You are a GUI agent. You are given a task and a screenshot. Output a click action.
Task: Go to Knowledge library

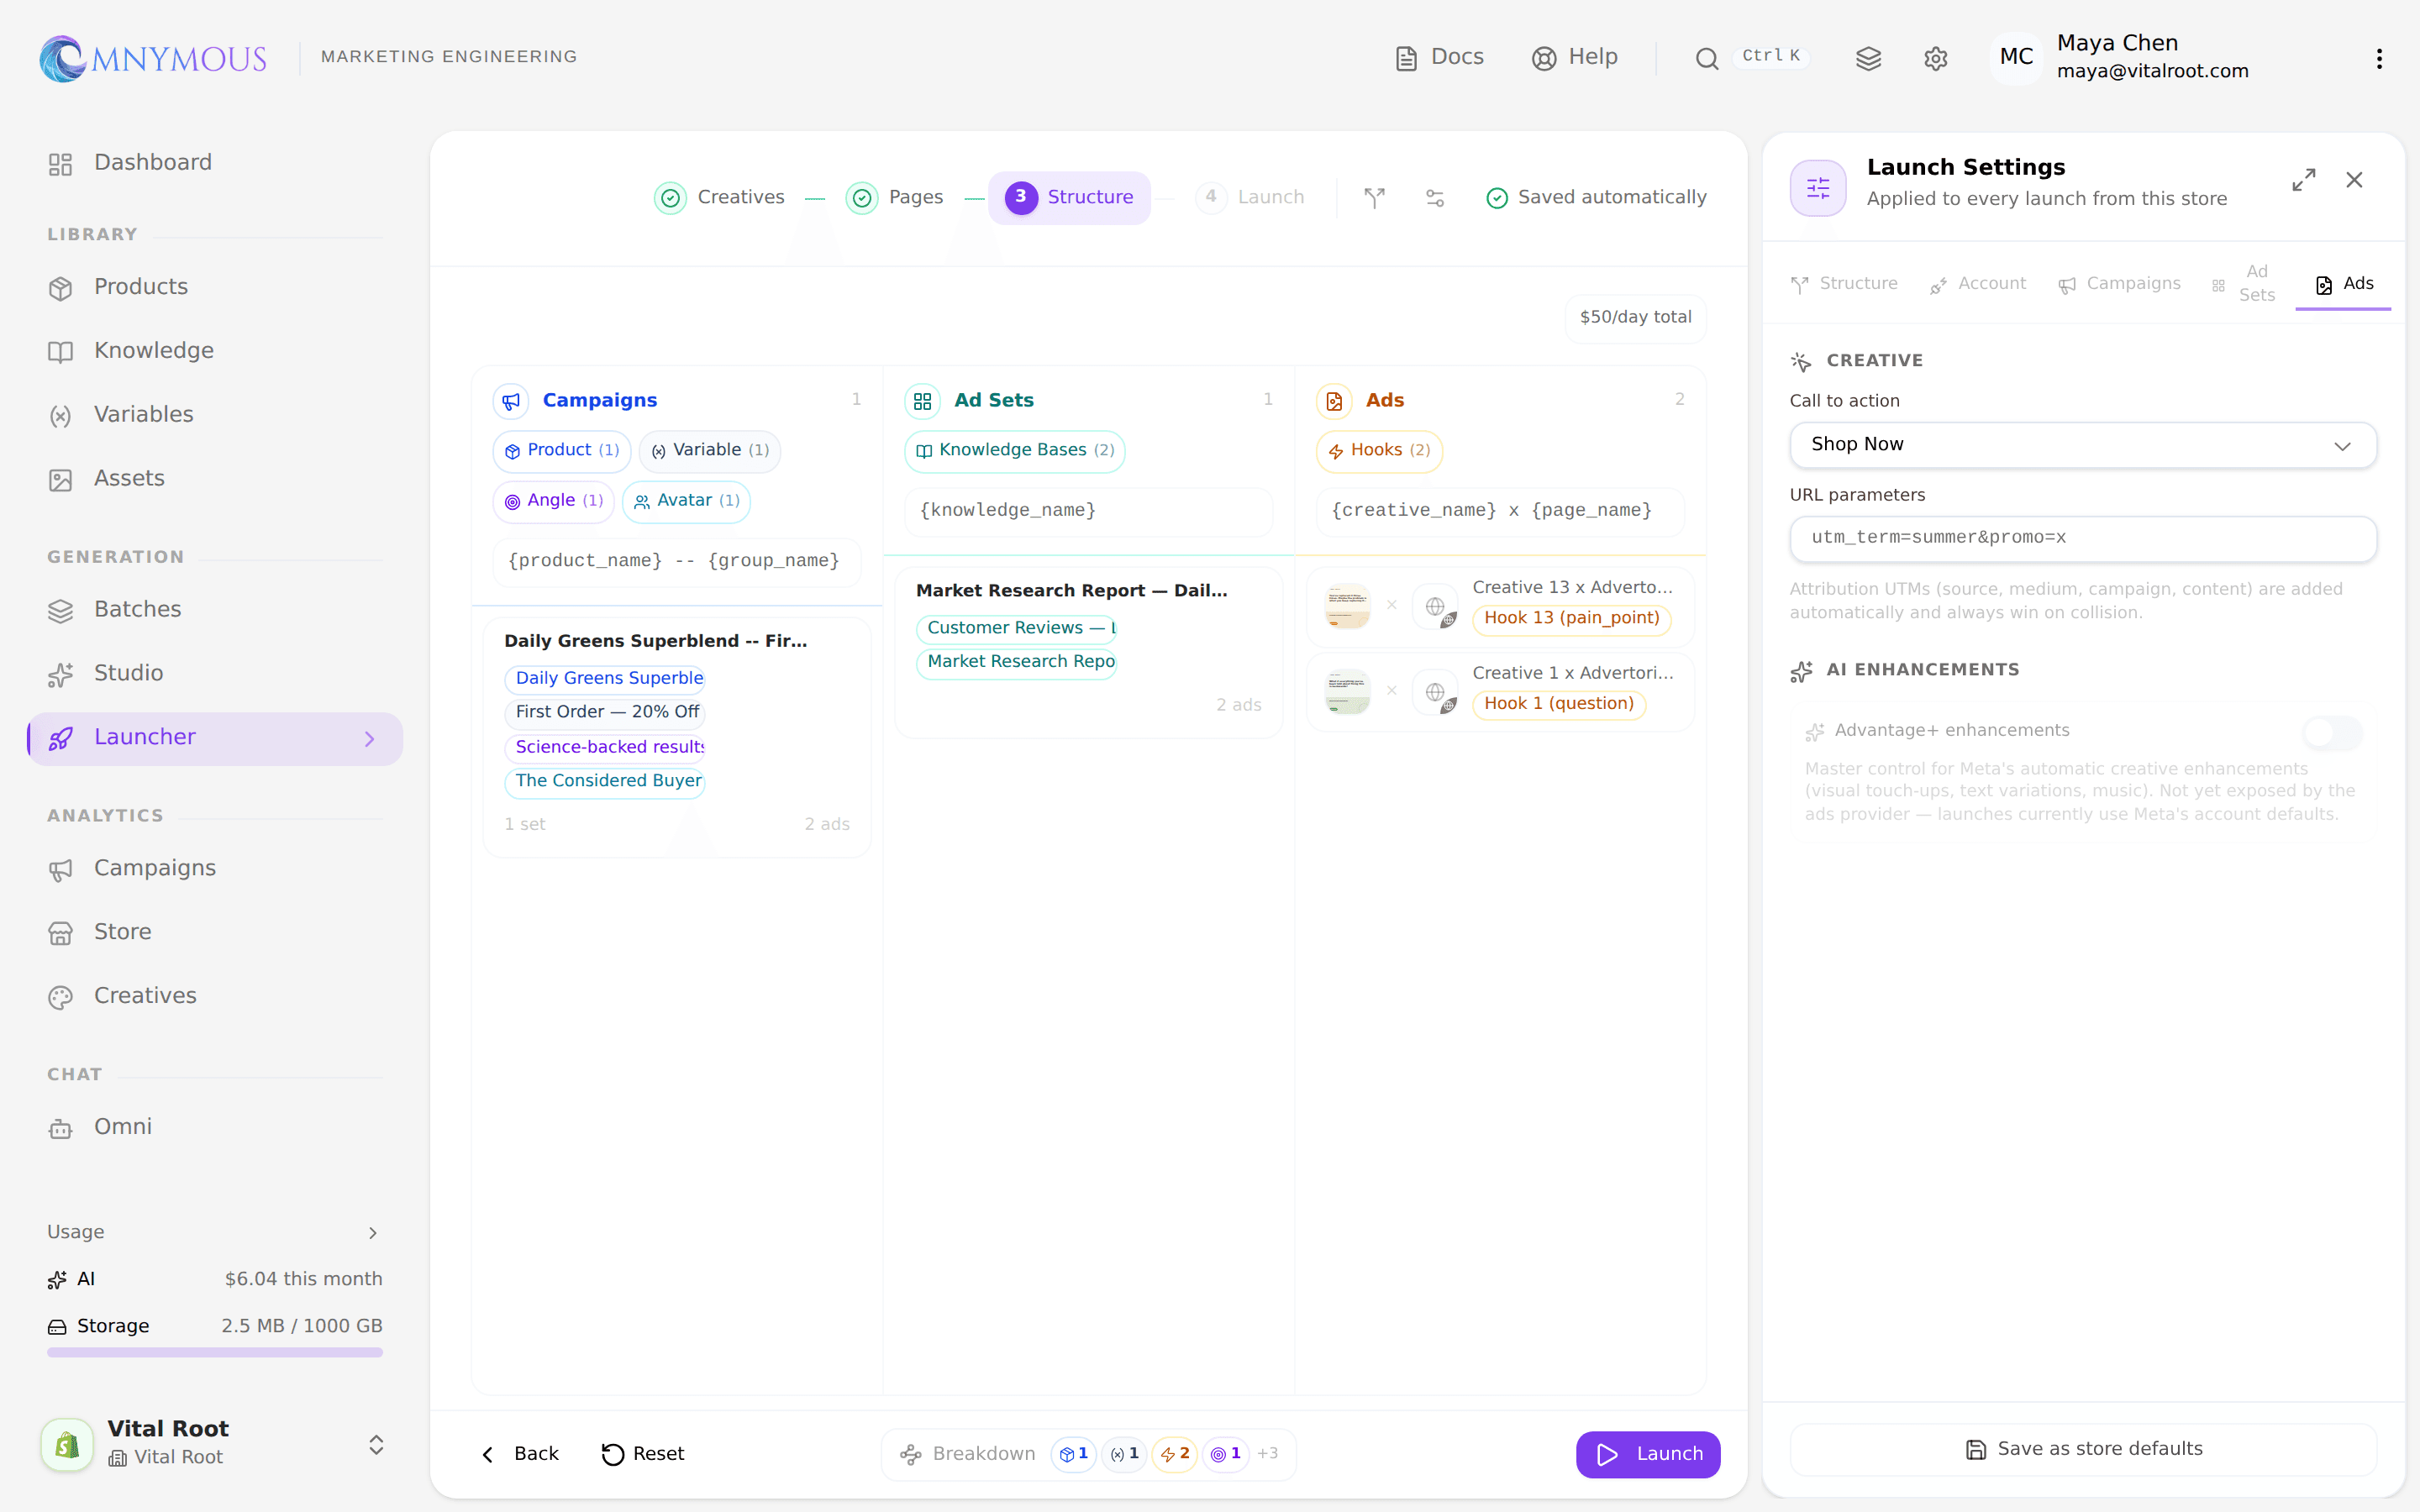coord(214,351)
